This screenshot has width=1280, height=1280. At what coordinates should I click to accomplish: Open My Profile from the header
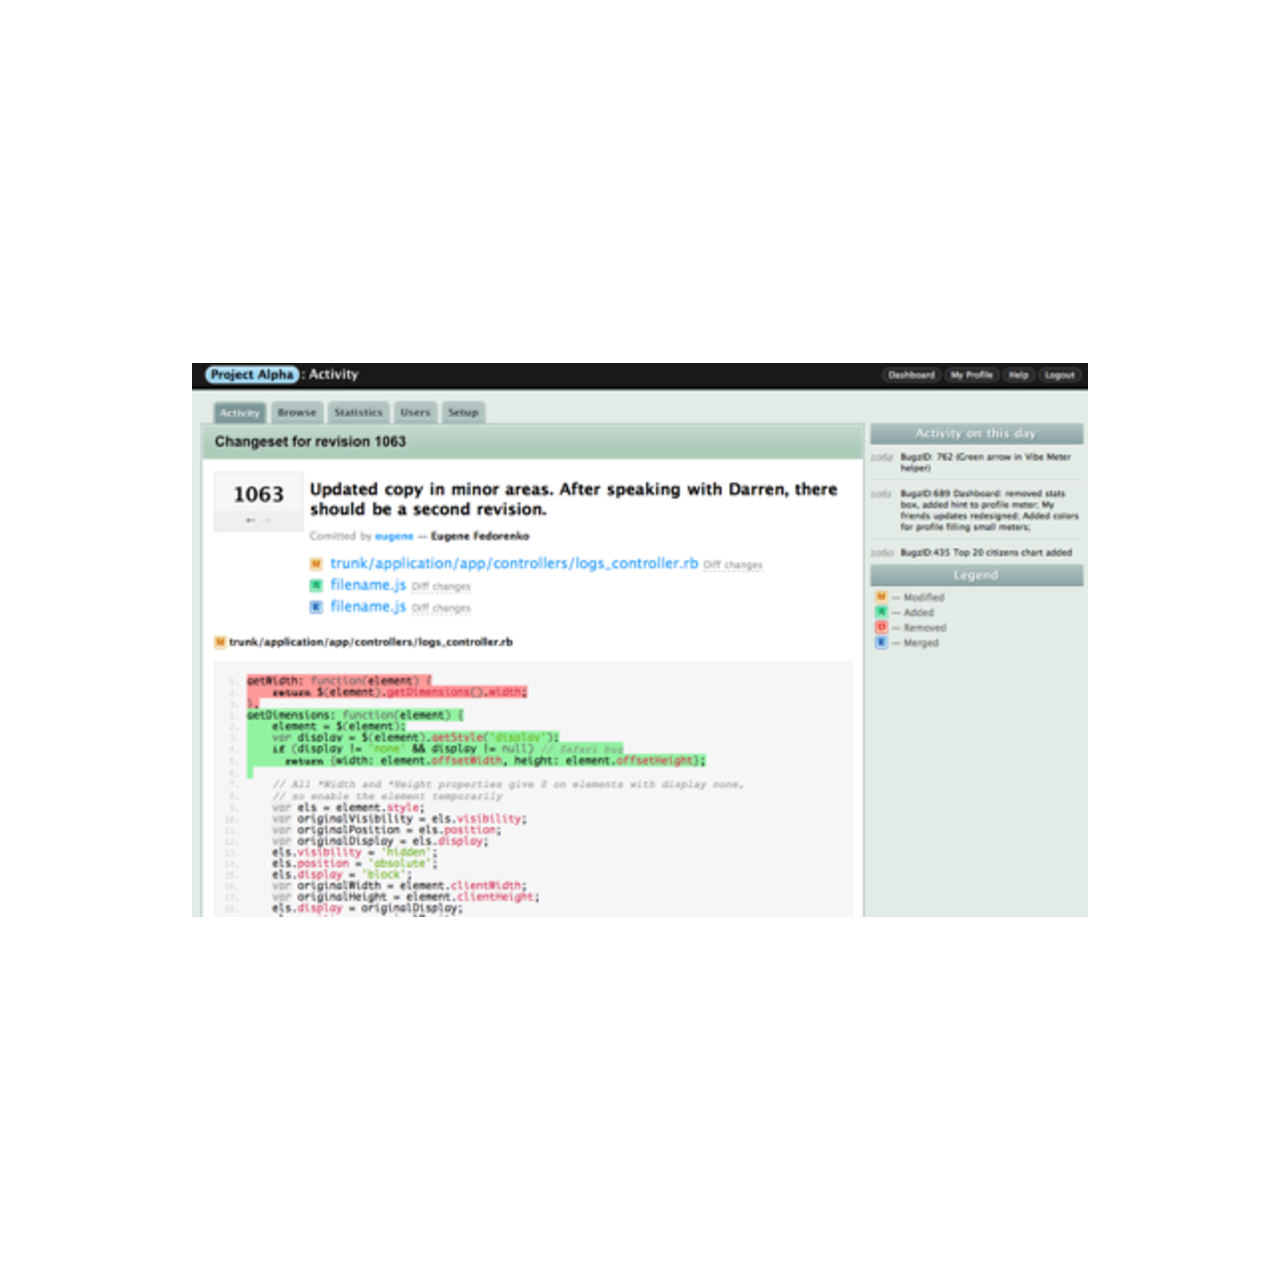971,375
